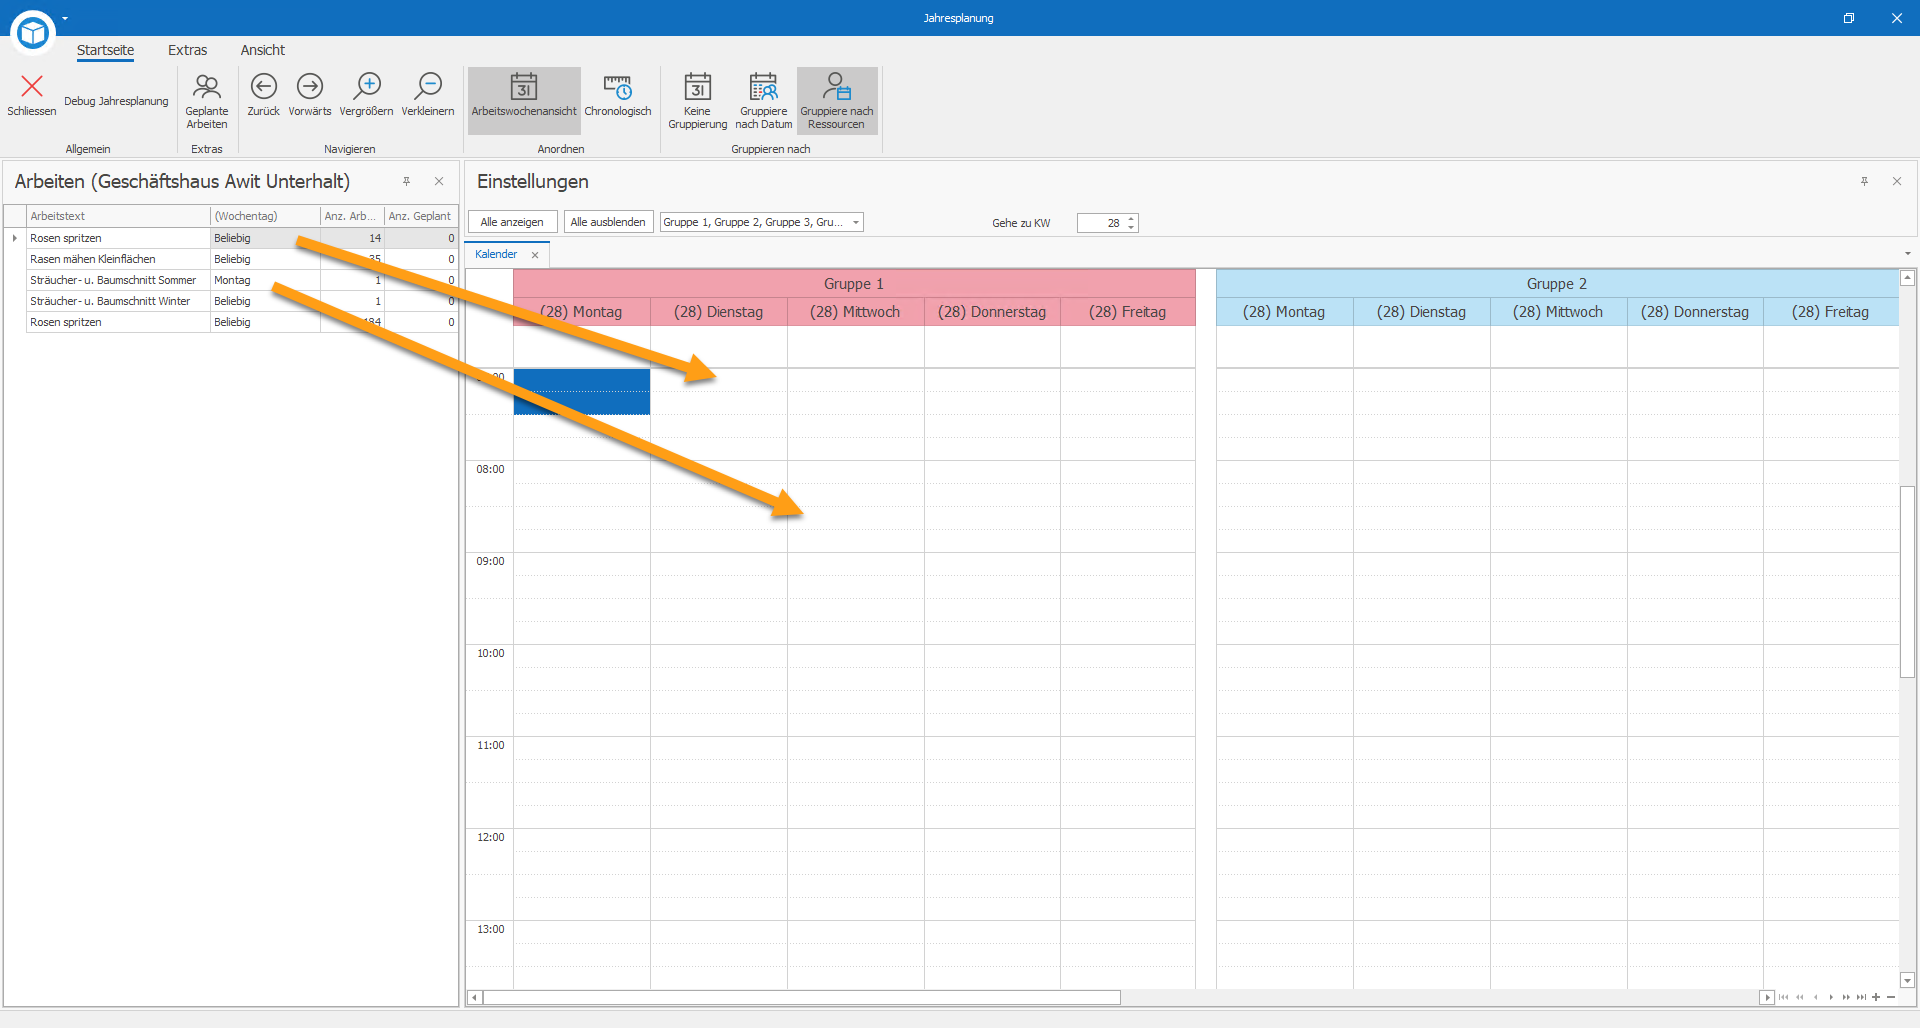The height and width of the screenshot is (1028, 1920).
Task: Decrease visible resources with minus icon
Action: [x=1891, y=997]
